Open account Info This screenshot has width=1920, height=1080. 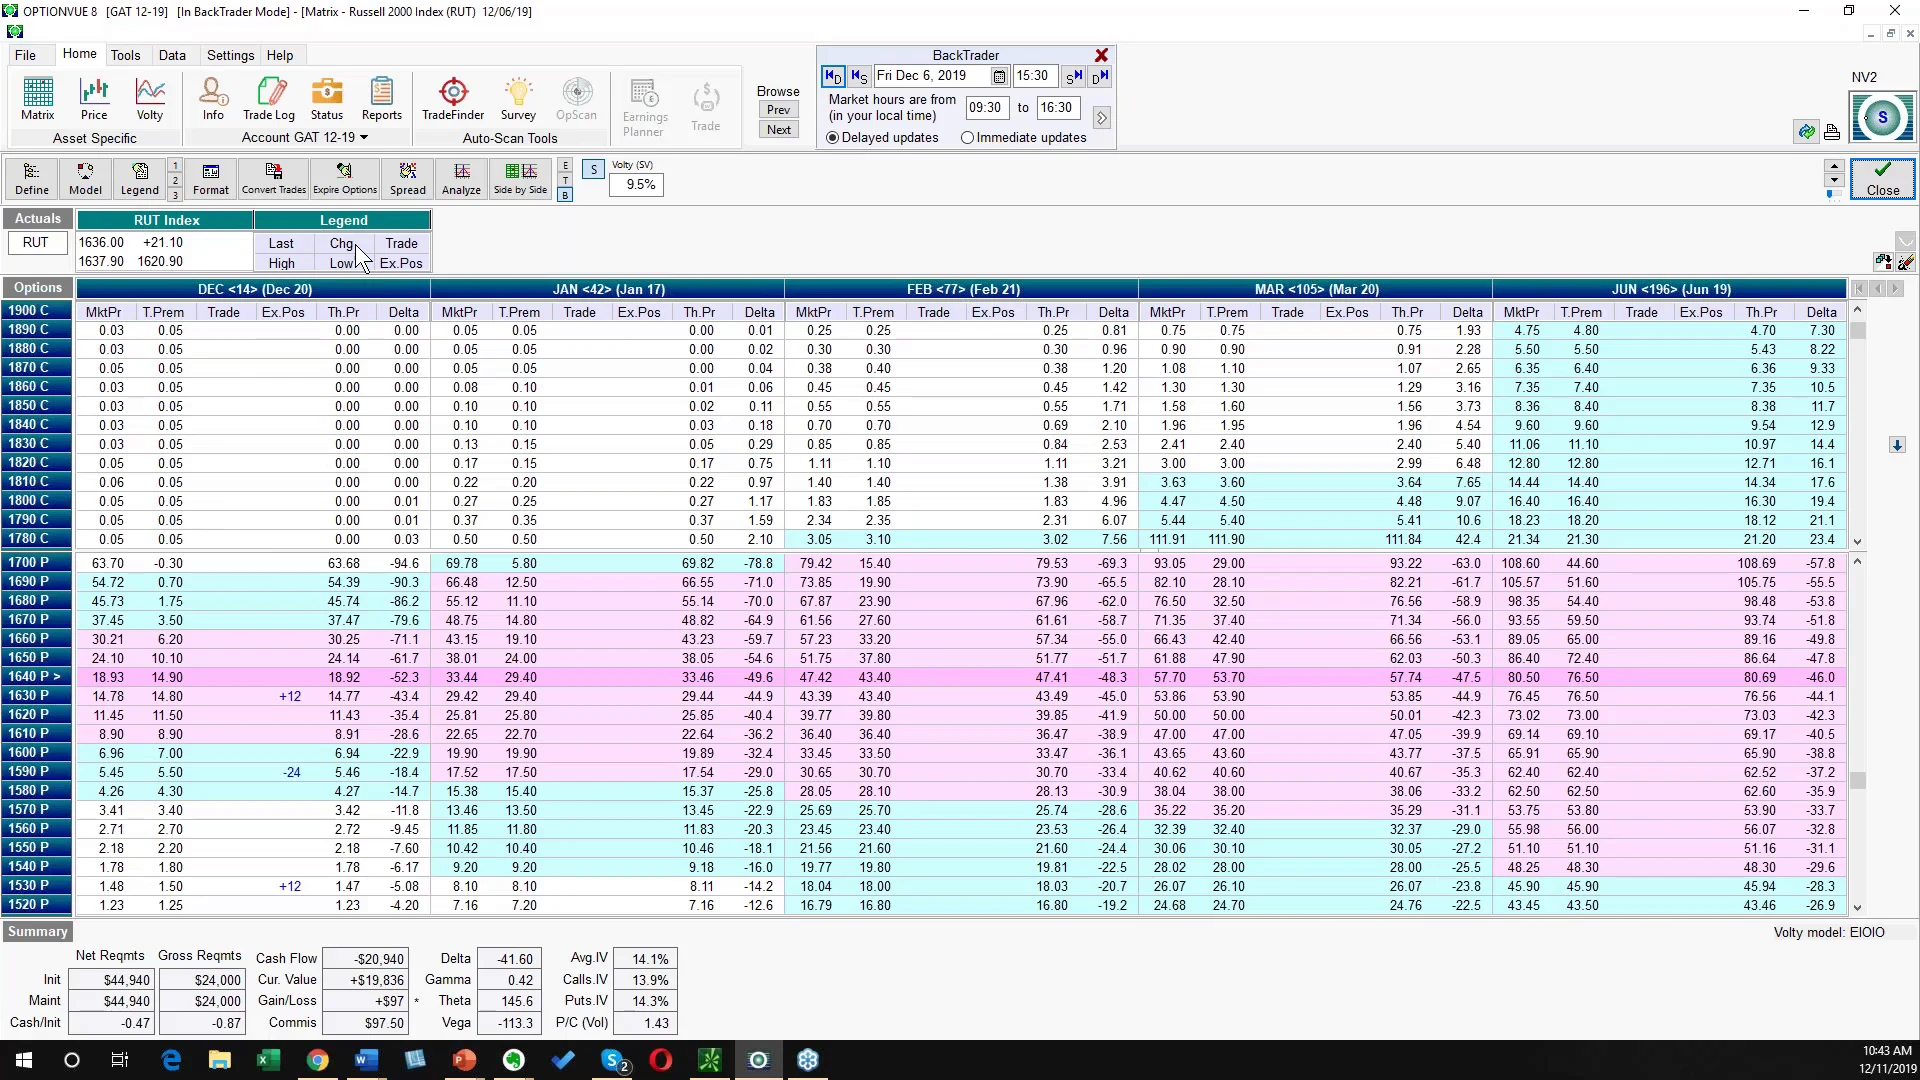pos(213,100)
